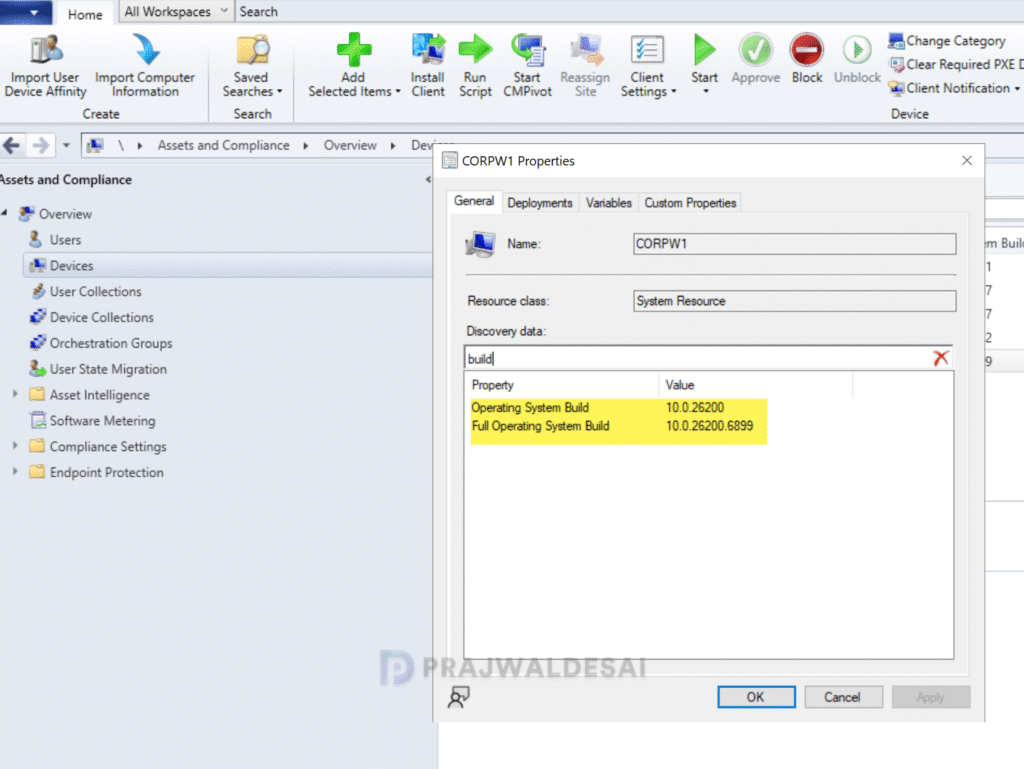1024x769 pixels.
Task: Select Endpoint Protection folder
Action: (x=106, y=472)
